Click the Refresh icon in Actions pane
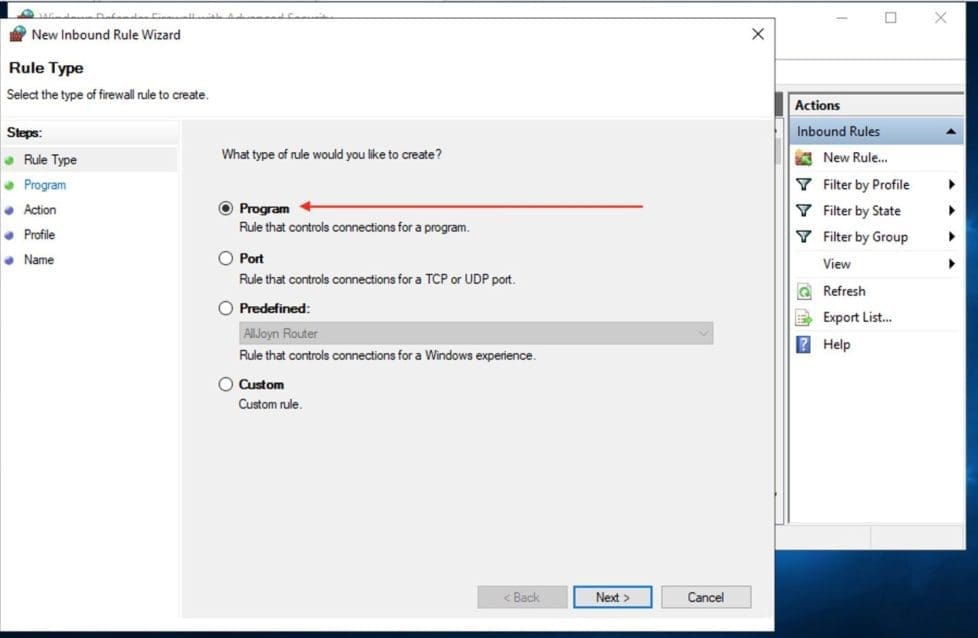Viewport: 978px width, 638px height. click(x=803, y=292)
